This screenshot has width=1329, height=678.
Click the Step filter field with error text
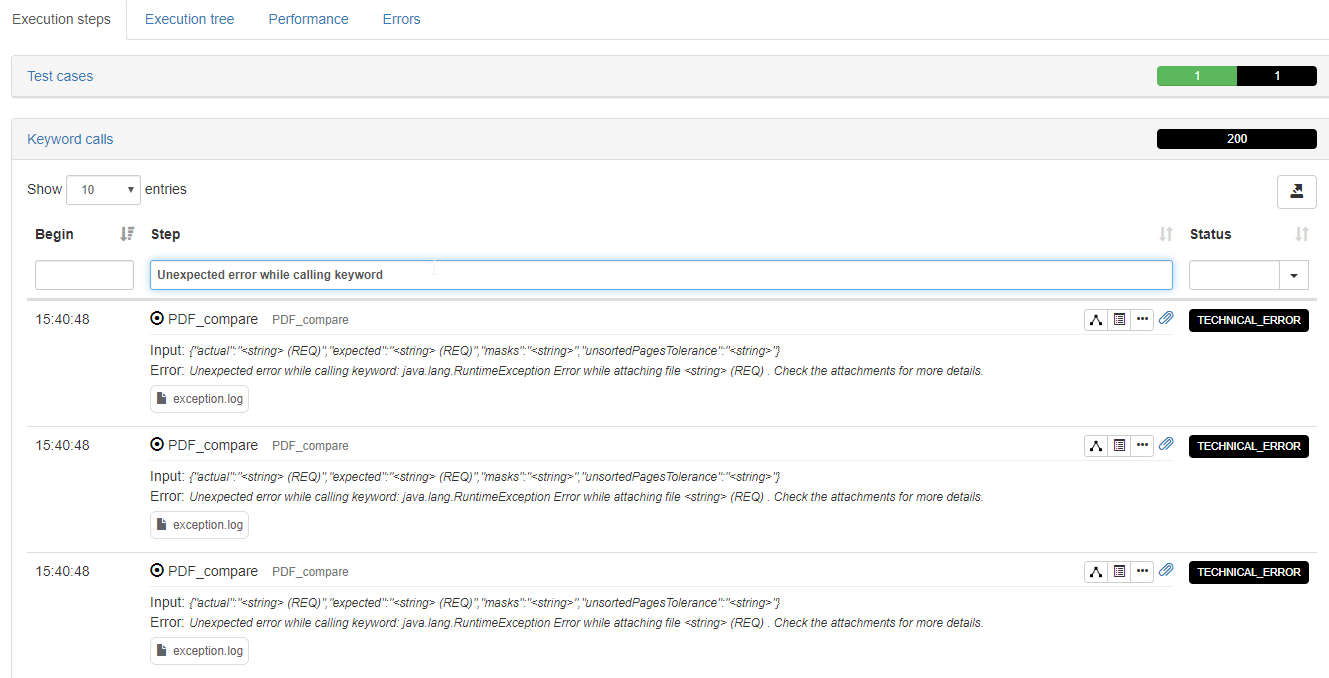pyautogui.click(x=661, y=275)
